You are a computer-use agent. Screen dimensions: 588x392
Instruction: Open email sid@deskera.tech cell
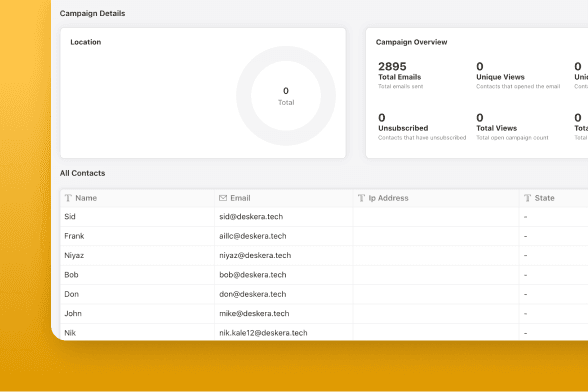[251, 217]
